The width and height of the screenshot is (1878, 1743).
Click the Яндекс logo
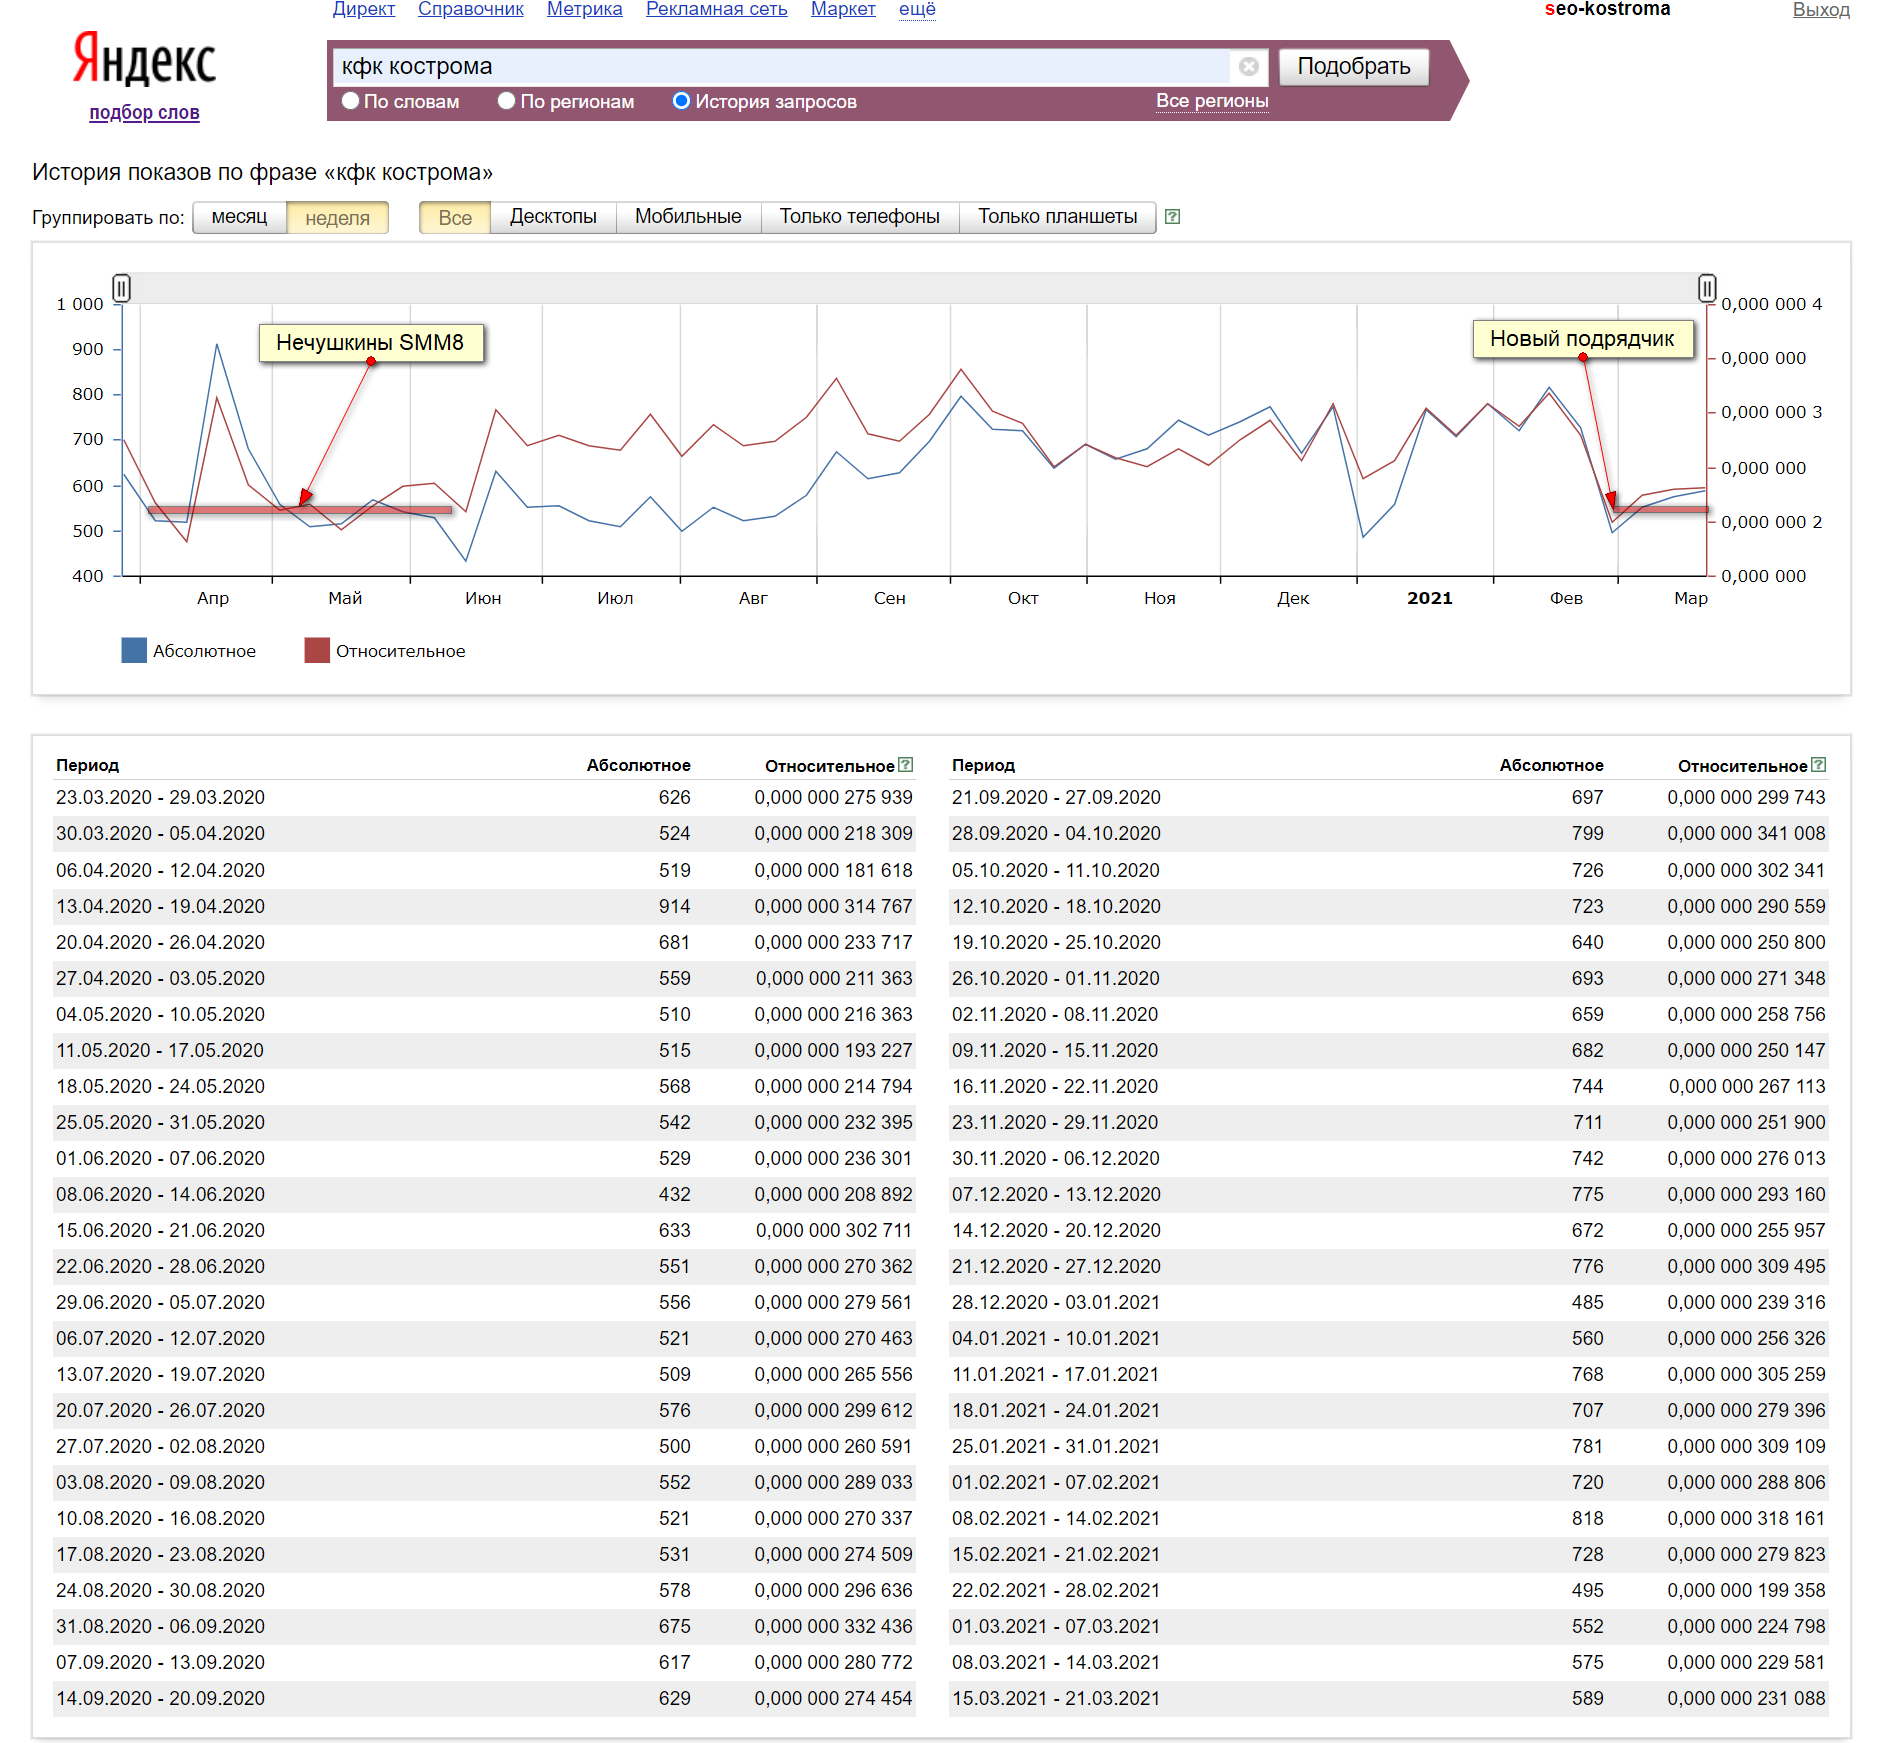point(144,60)
